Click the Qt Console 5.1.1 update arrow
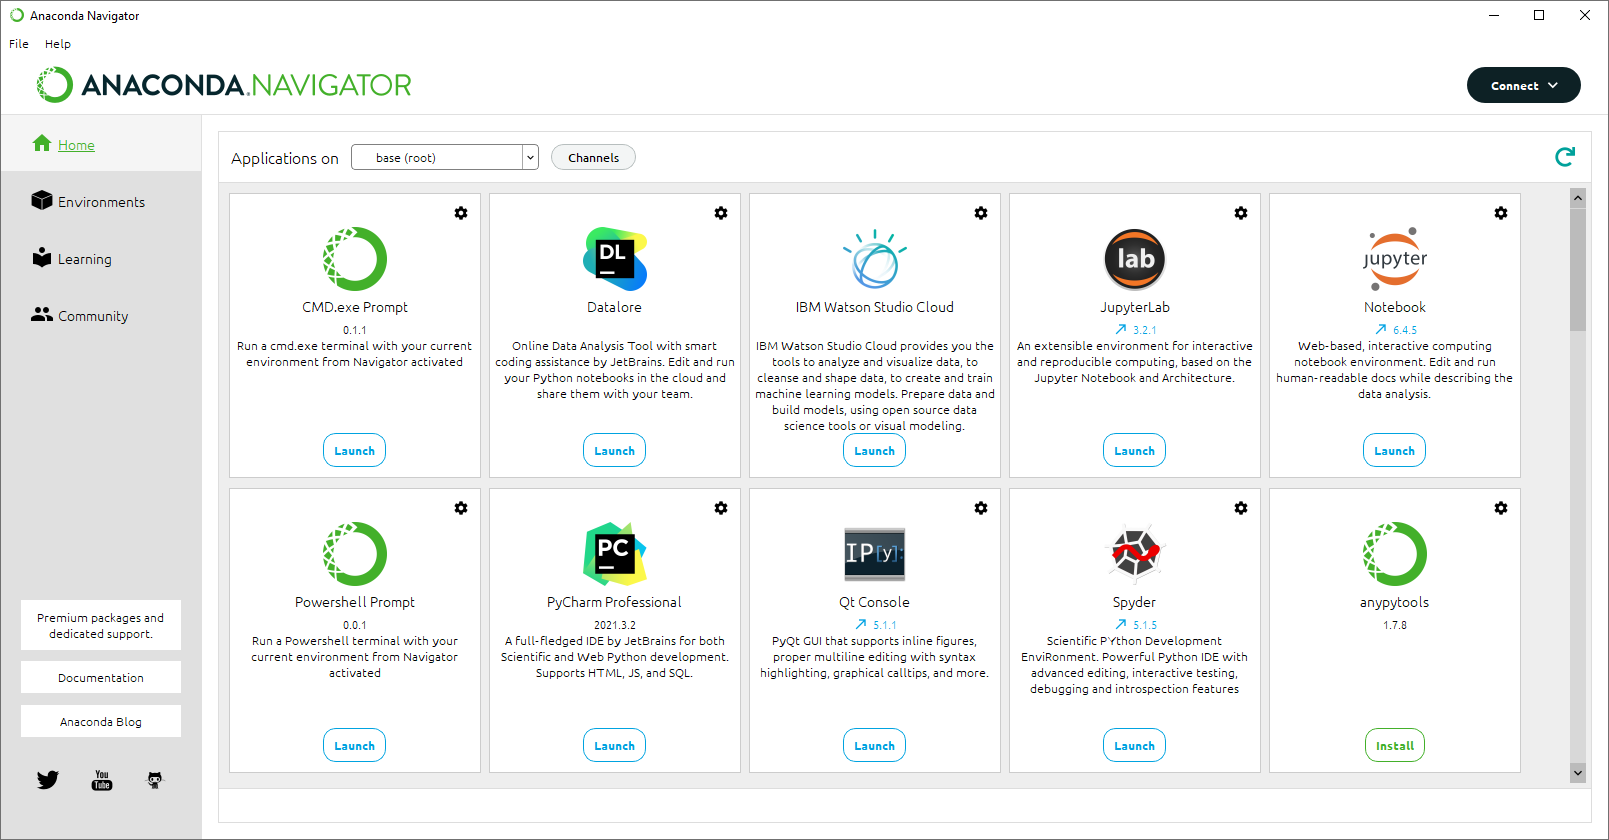Viewport: 1609px width, 840px height. pos(861,624)
